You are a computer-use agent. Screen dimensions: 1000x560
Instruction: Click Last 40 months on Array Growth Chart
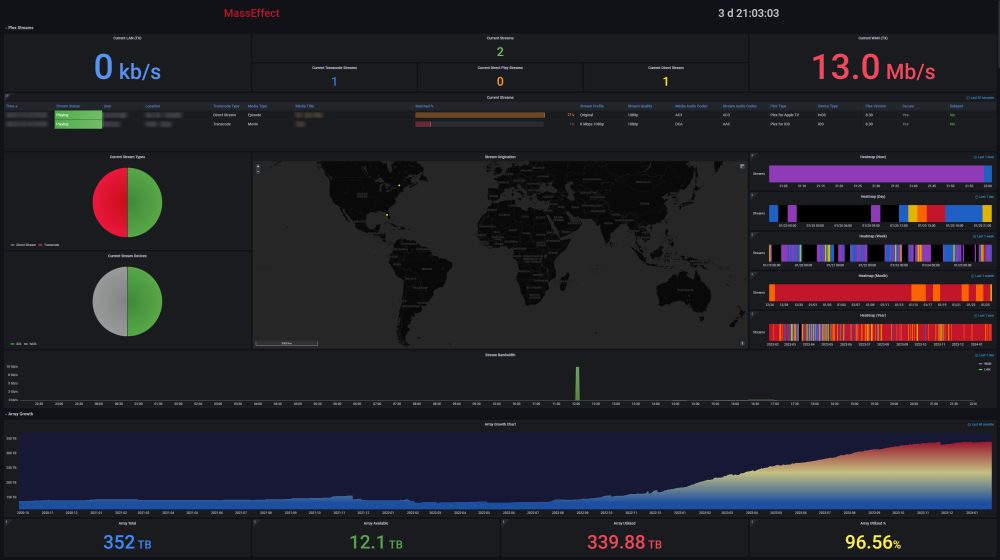point(981,424)
